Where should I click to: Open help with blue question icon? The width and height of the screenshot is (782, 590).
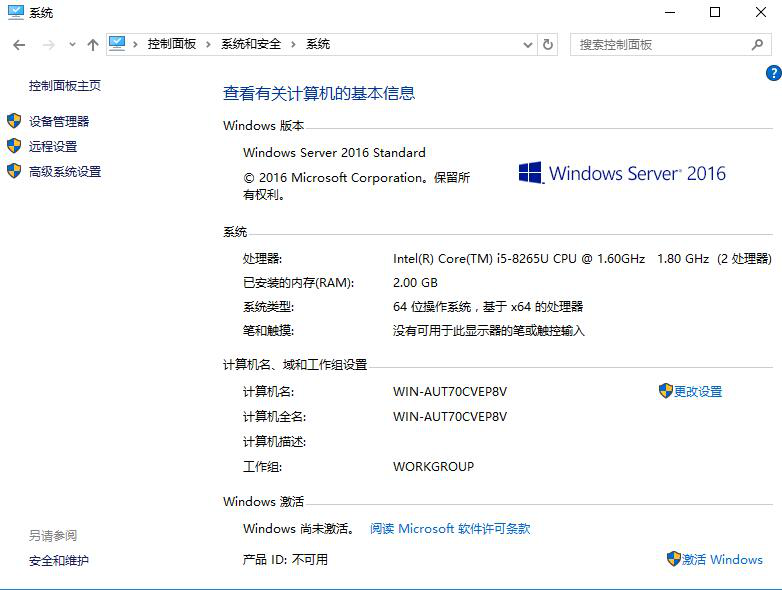tap(774, 73)
